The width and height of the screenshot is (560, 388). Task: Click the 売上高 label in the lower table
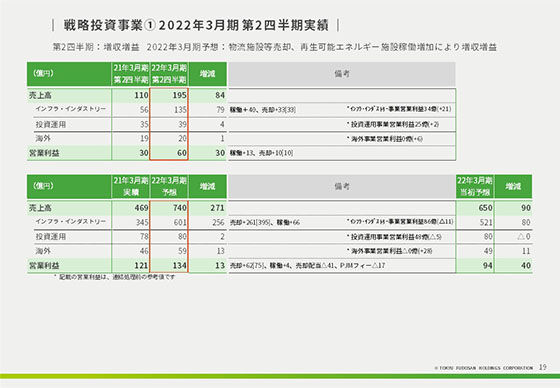click(x=40, y=208)
